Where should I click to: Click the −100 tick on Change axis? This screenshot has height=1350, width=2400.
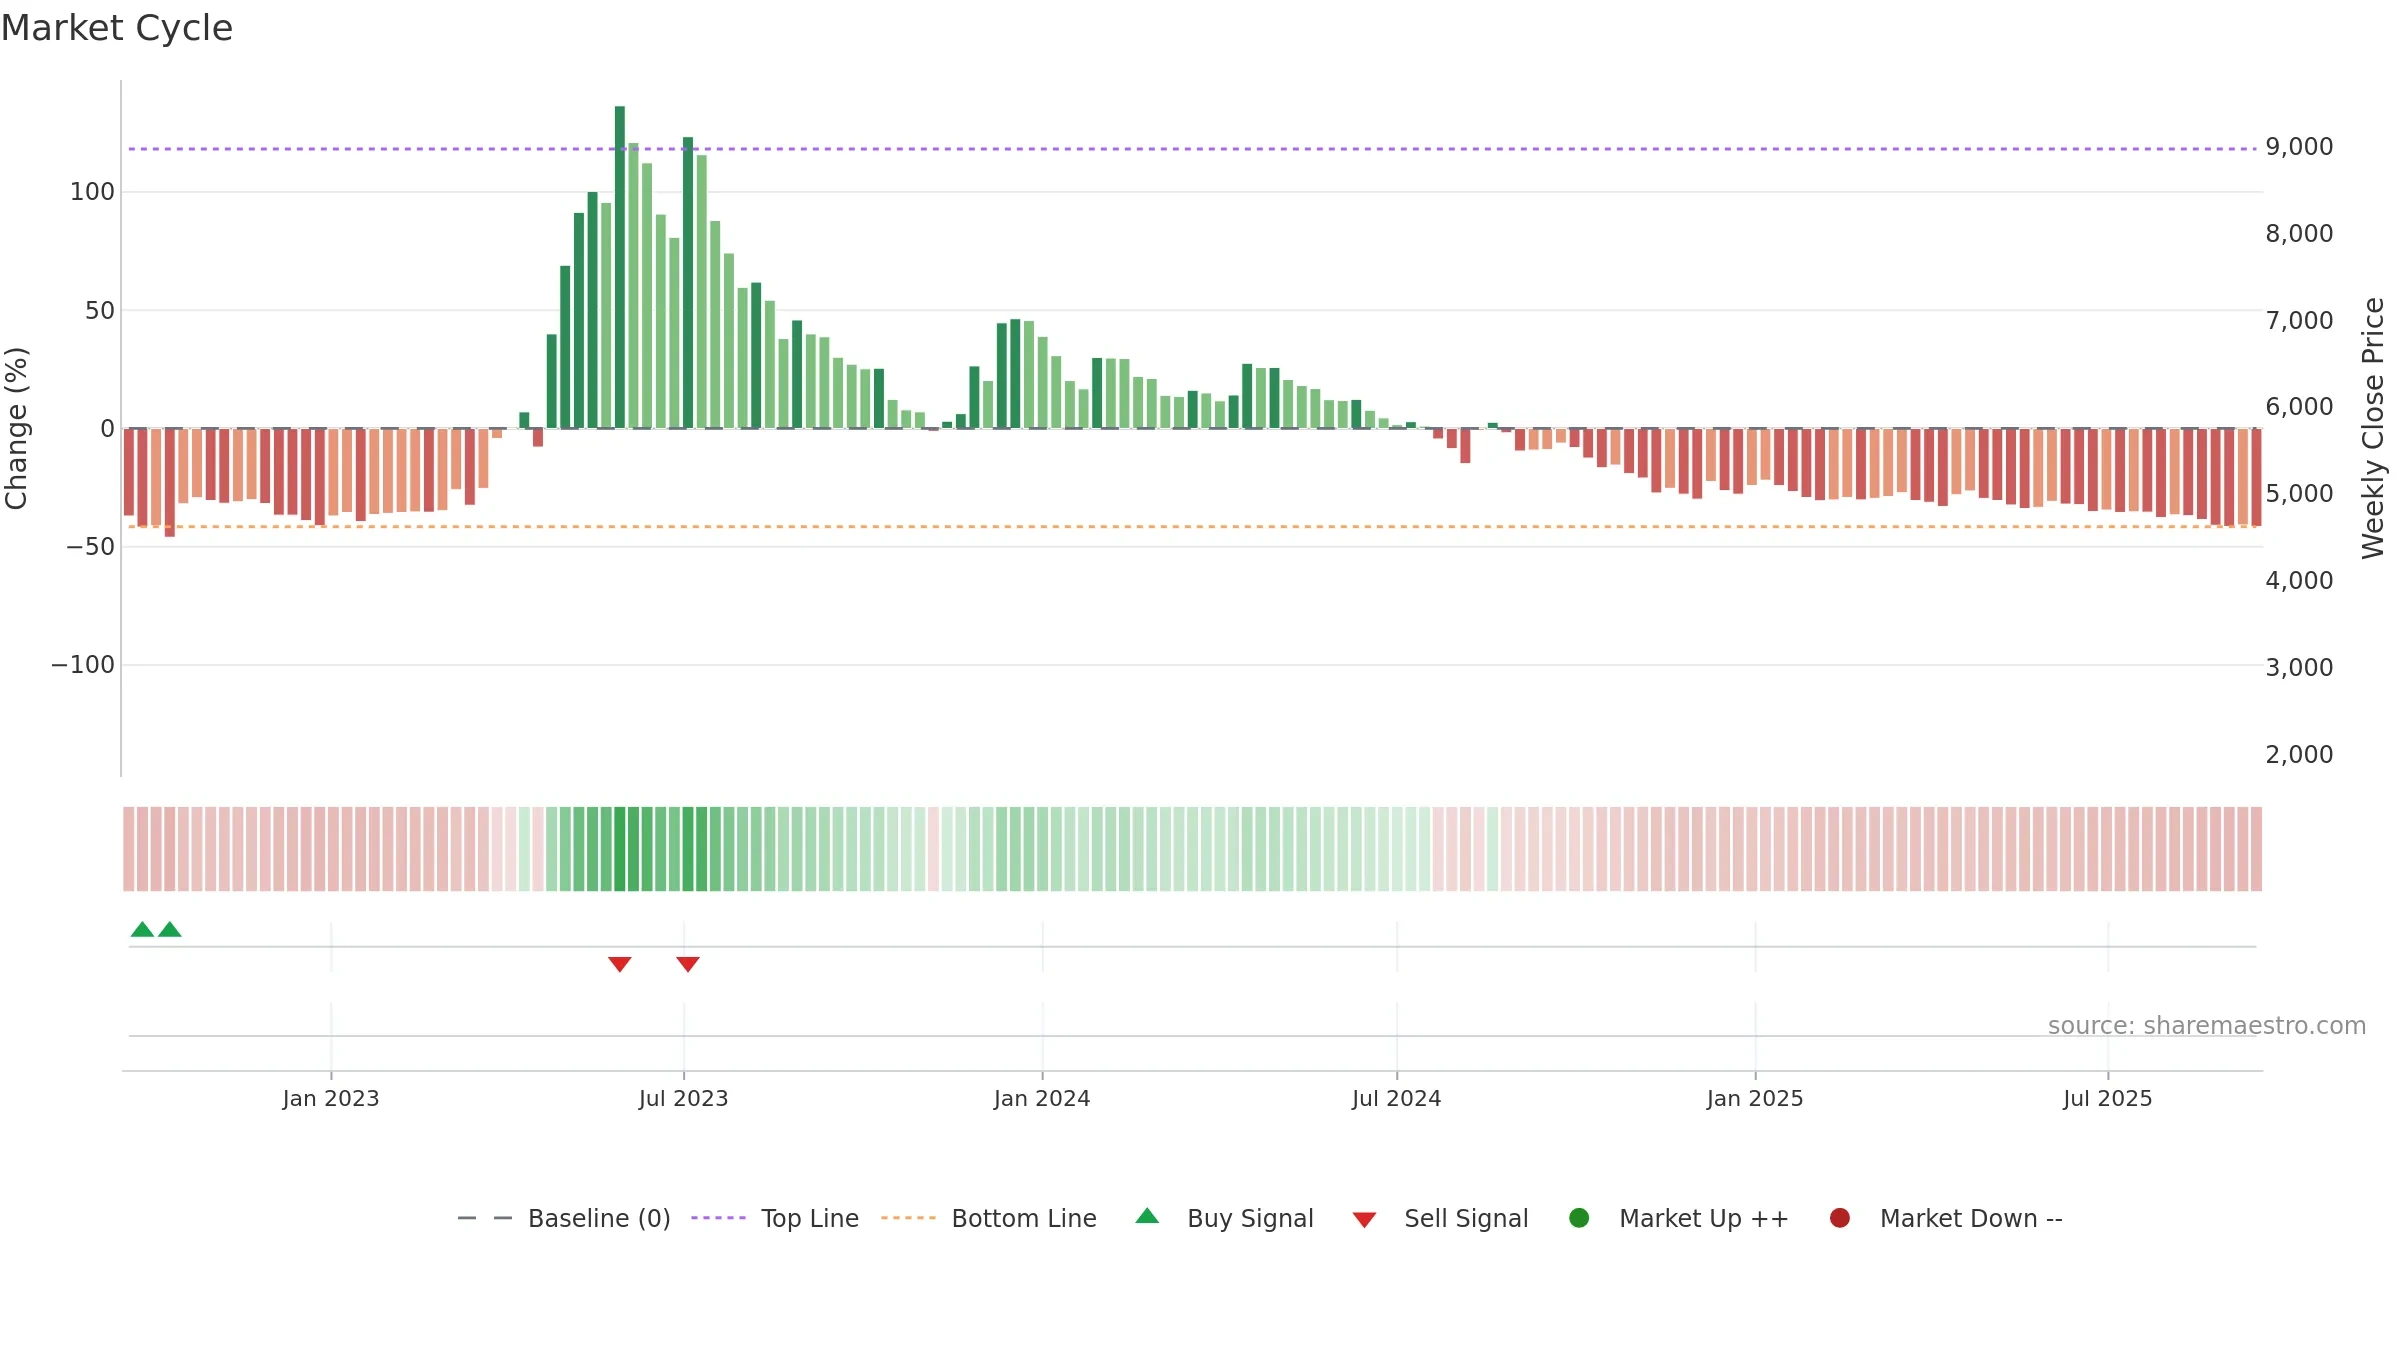coord(83,665)
